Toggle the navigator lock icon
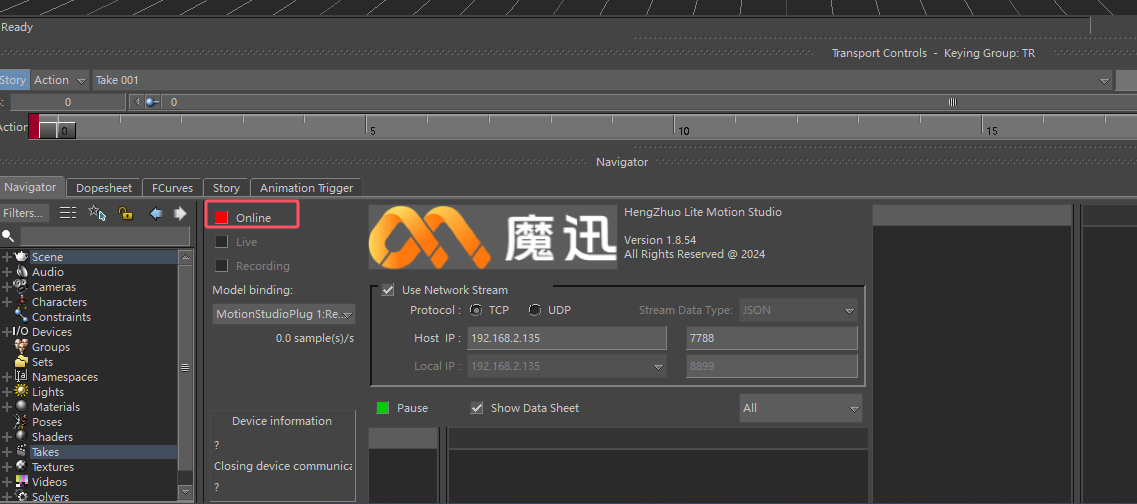The width and height of the screenshot is (1137, 504). [x=125, y=213]
